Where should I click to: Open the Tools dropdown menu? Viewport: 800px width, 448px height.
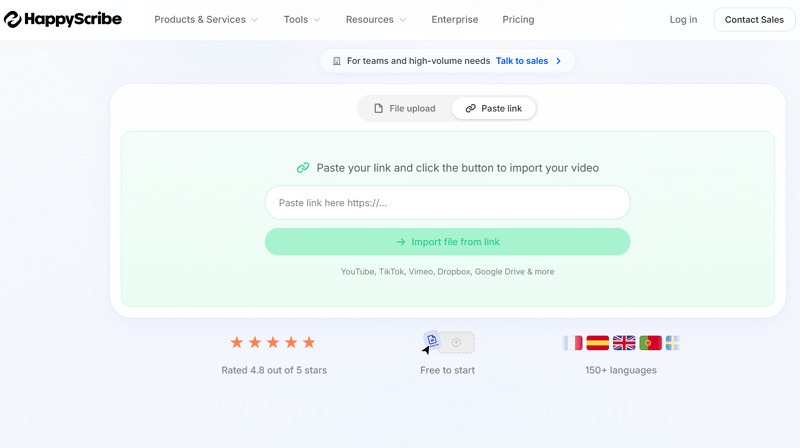click(x=302, y=19)
